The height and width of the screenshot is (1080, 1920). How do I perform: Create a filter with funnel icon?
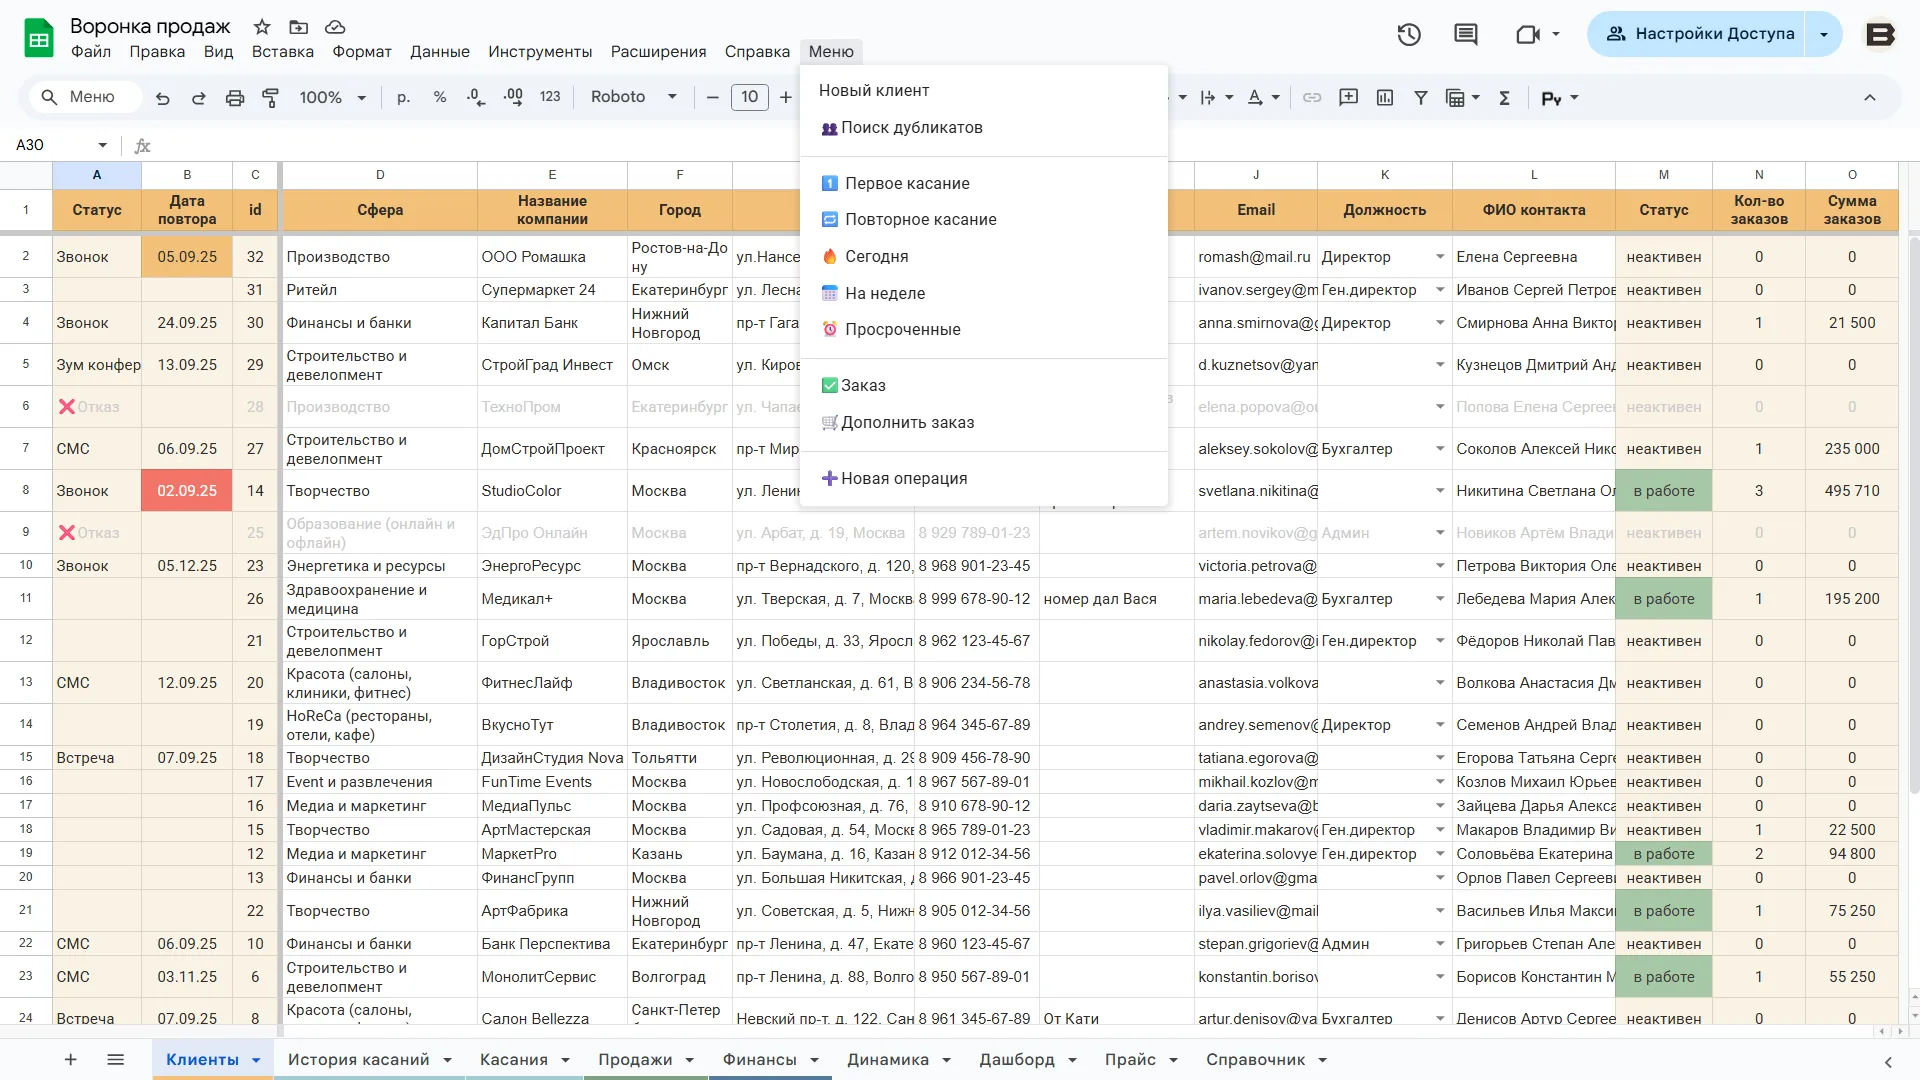[1421, 97]
